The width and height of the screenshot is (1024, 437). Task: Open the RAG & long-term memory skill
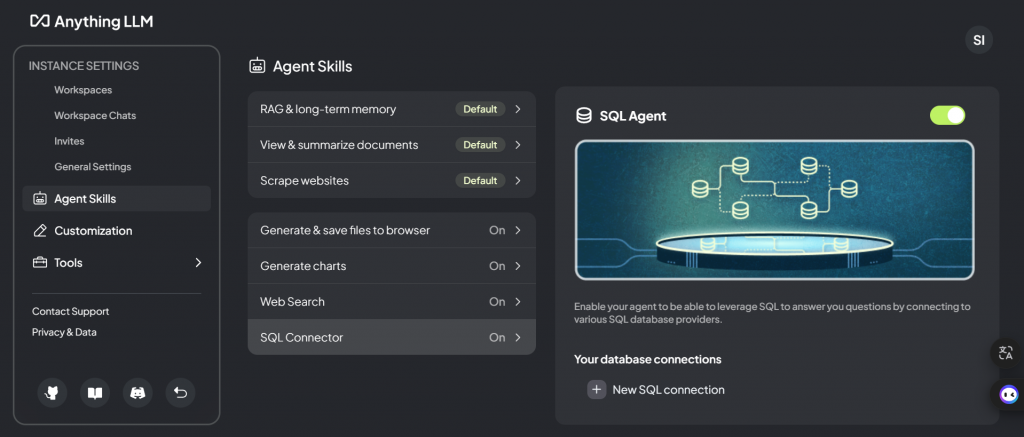[x=391, y=109]
